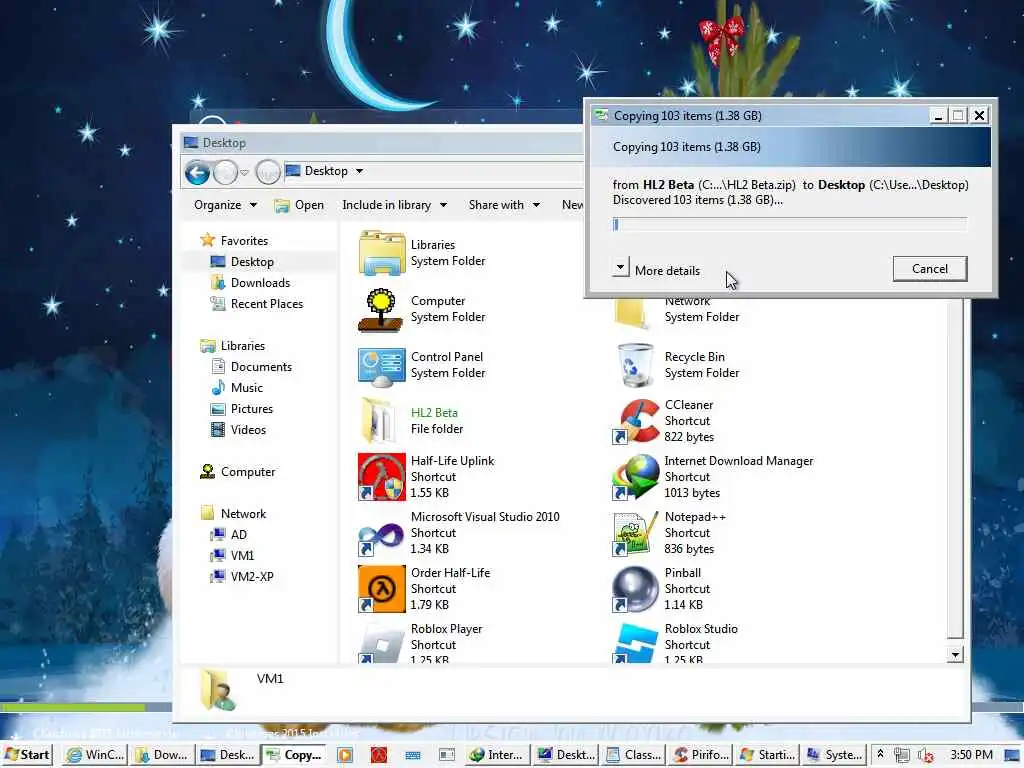Select the HL2 Beta folder icon

[x=379, y=421]
